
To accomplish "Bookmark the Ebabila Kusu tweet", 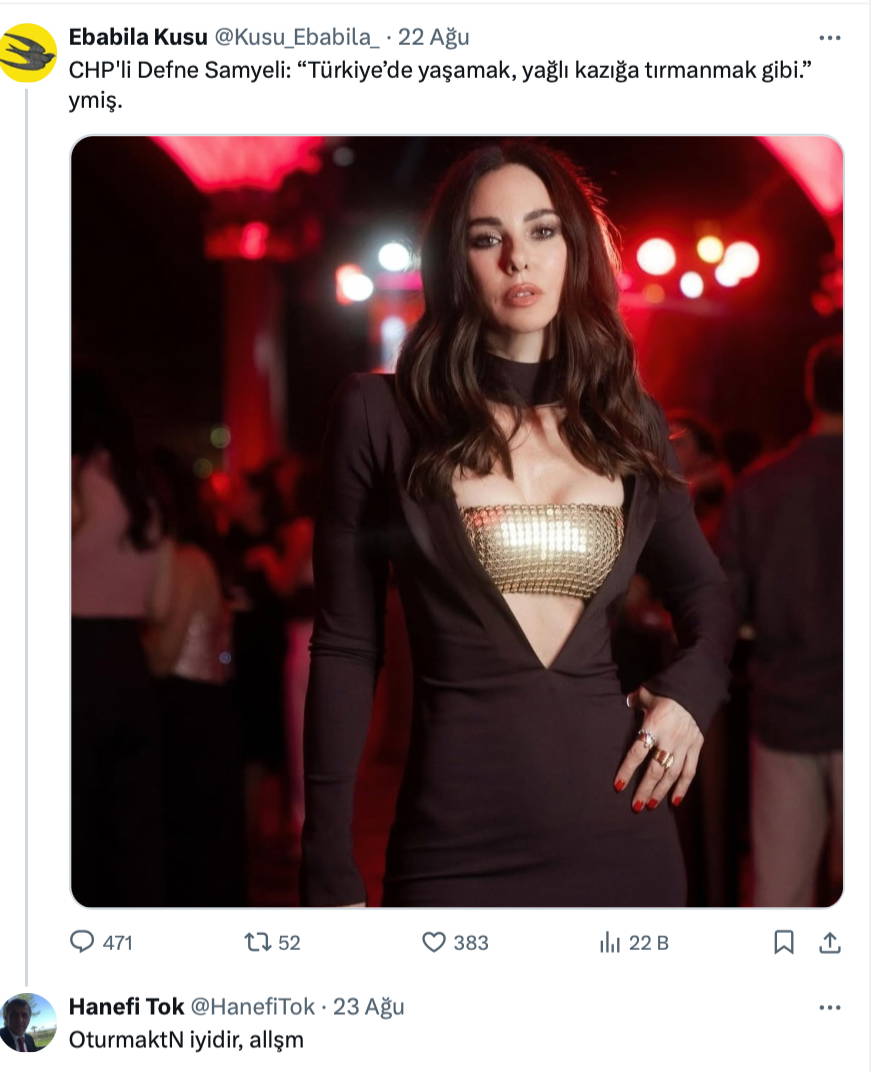I will (x=785, y=942).
